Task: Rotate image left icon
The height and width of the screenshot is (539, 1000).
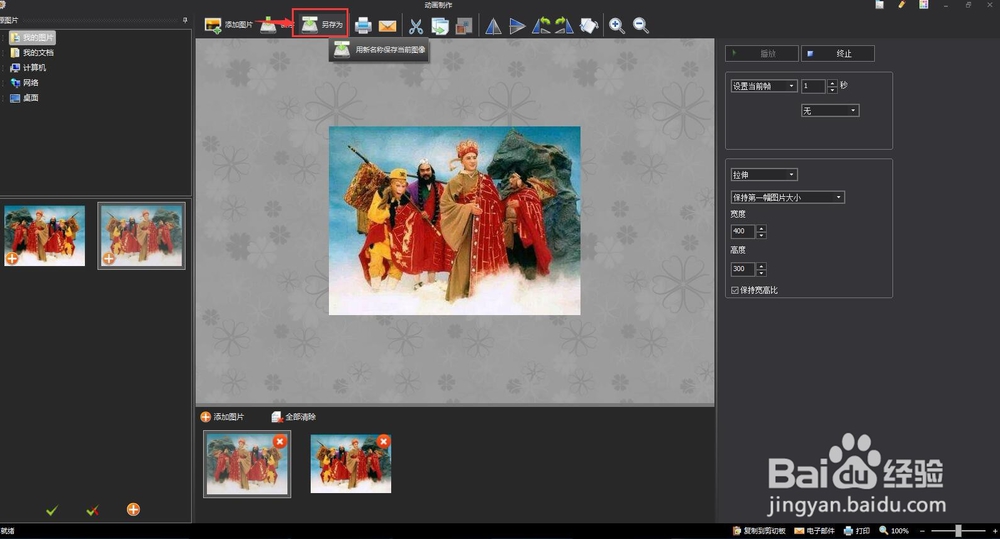Action: pos(541,26)
